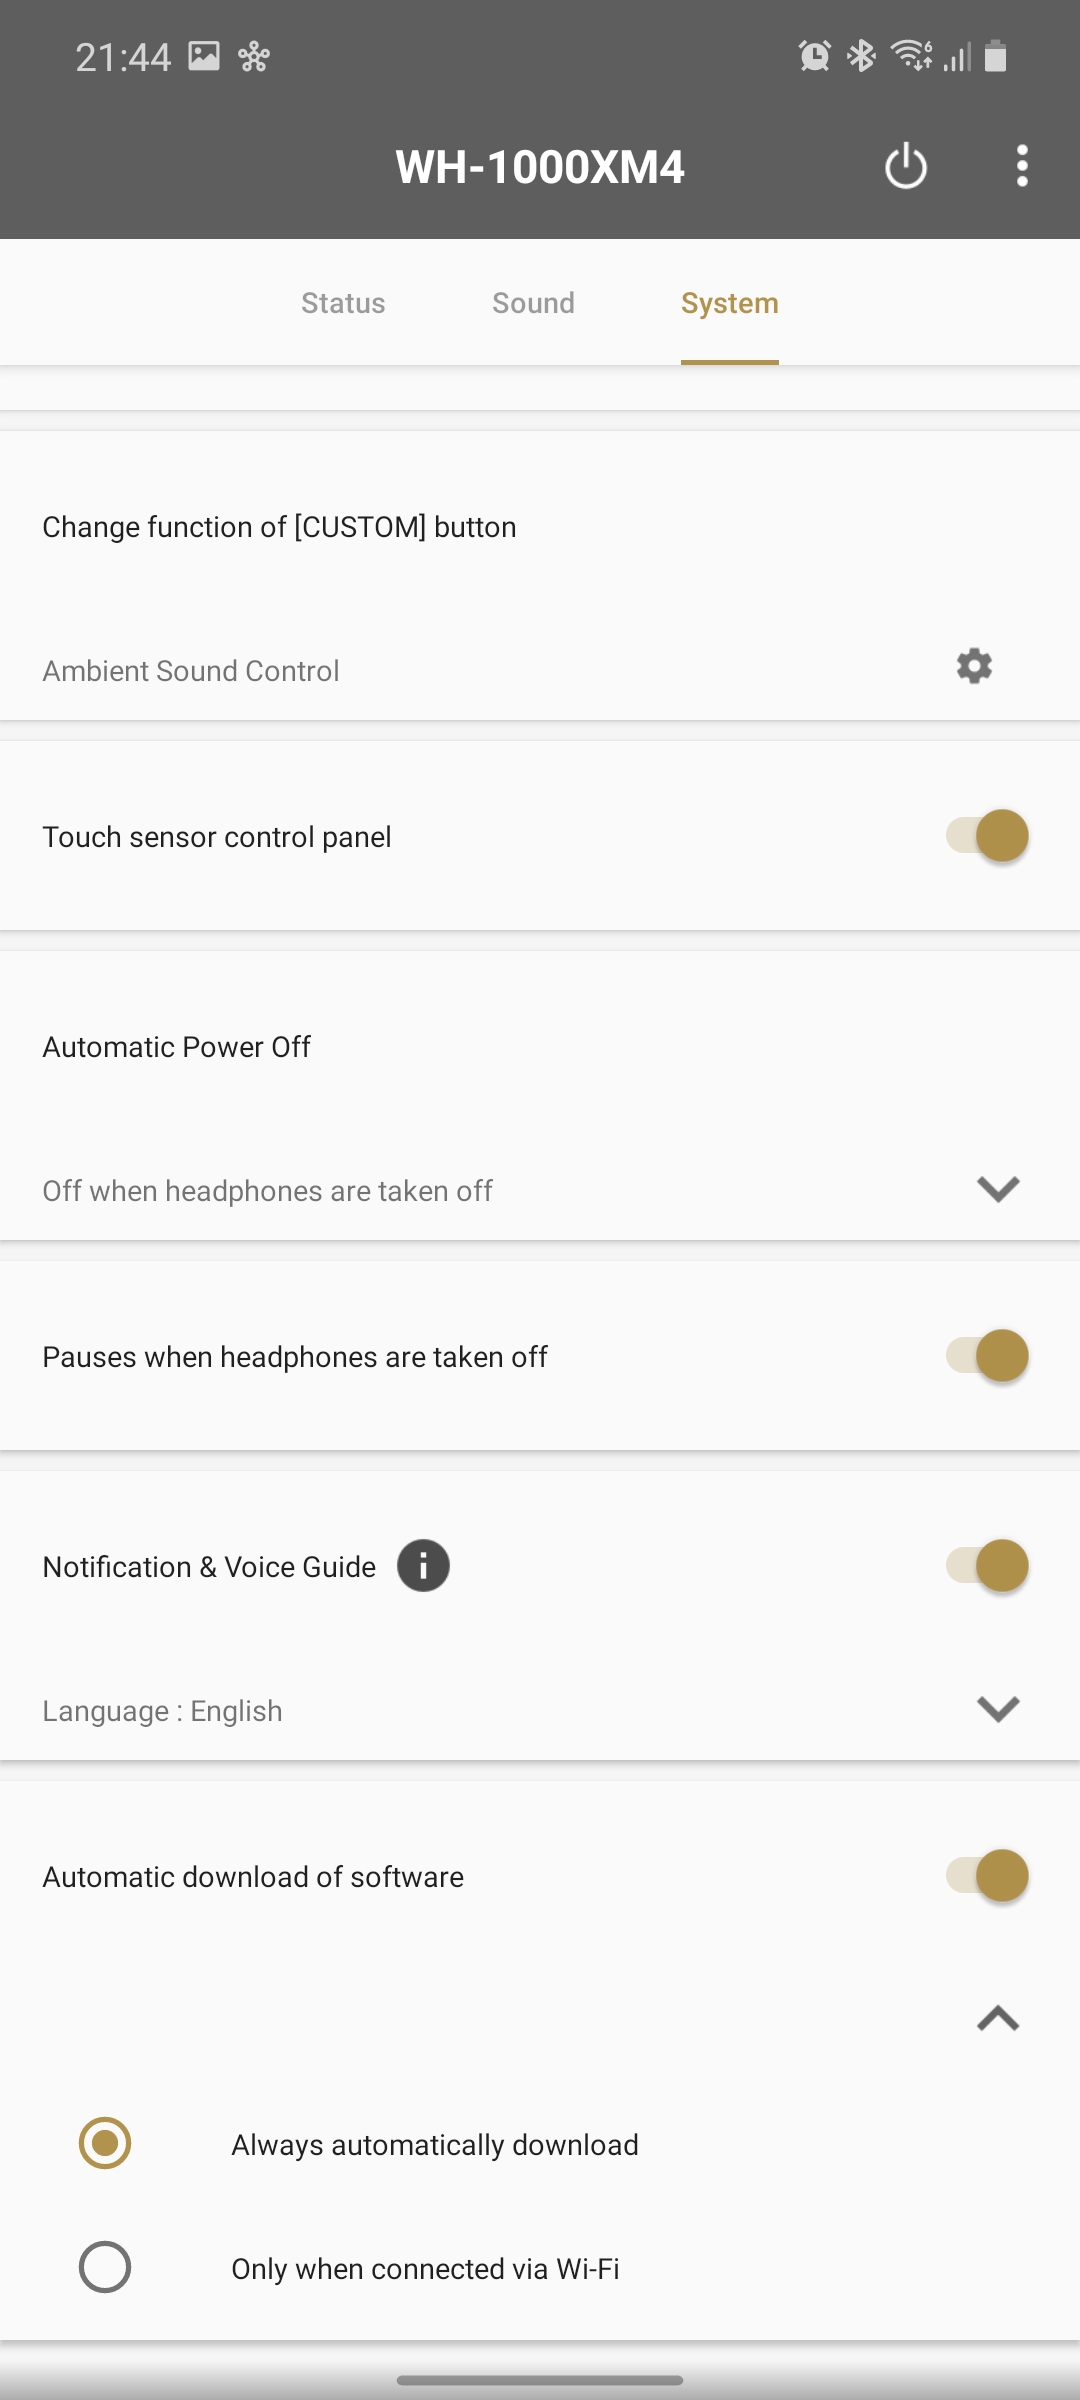Collapse the automatic download options
Image resolution: width=1080 pixels, height=2400 pixels.
[998, 2019]
